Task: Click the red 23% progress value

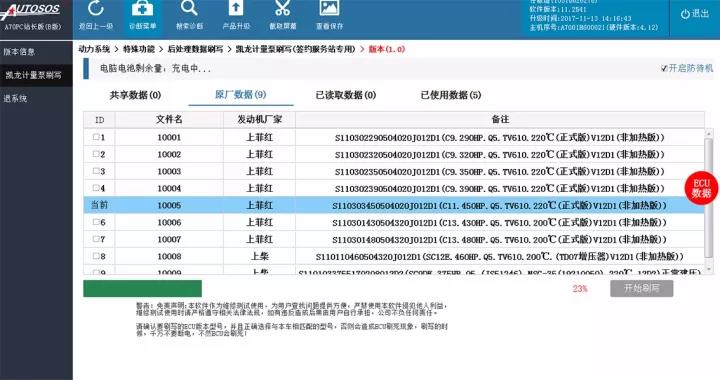Action: pyautogui.click(x=580, y=289)
